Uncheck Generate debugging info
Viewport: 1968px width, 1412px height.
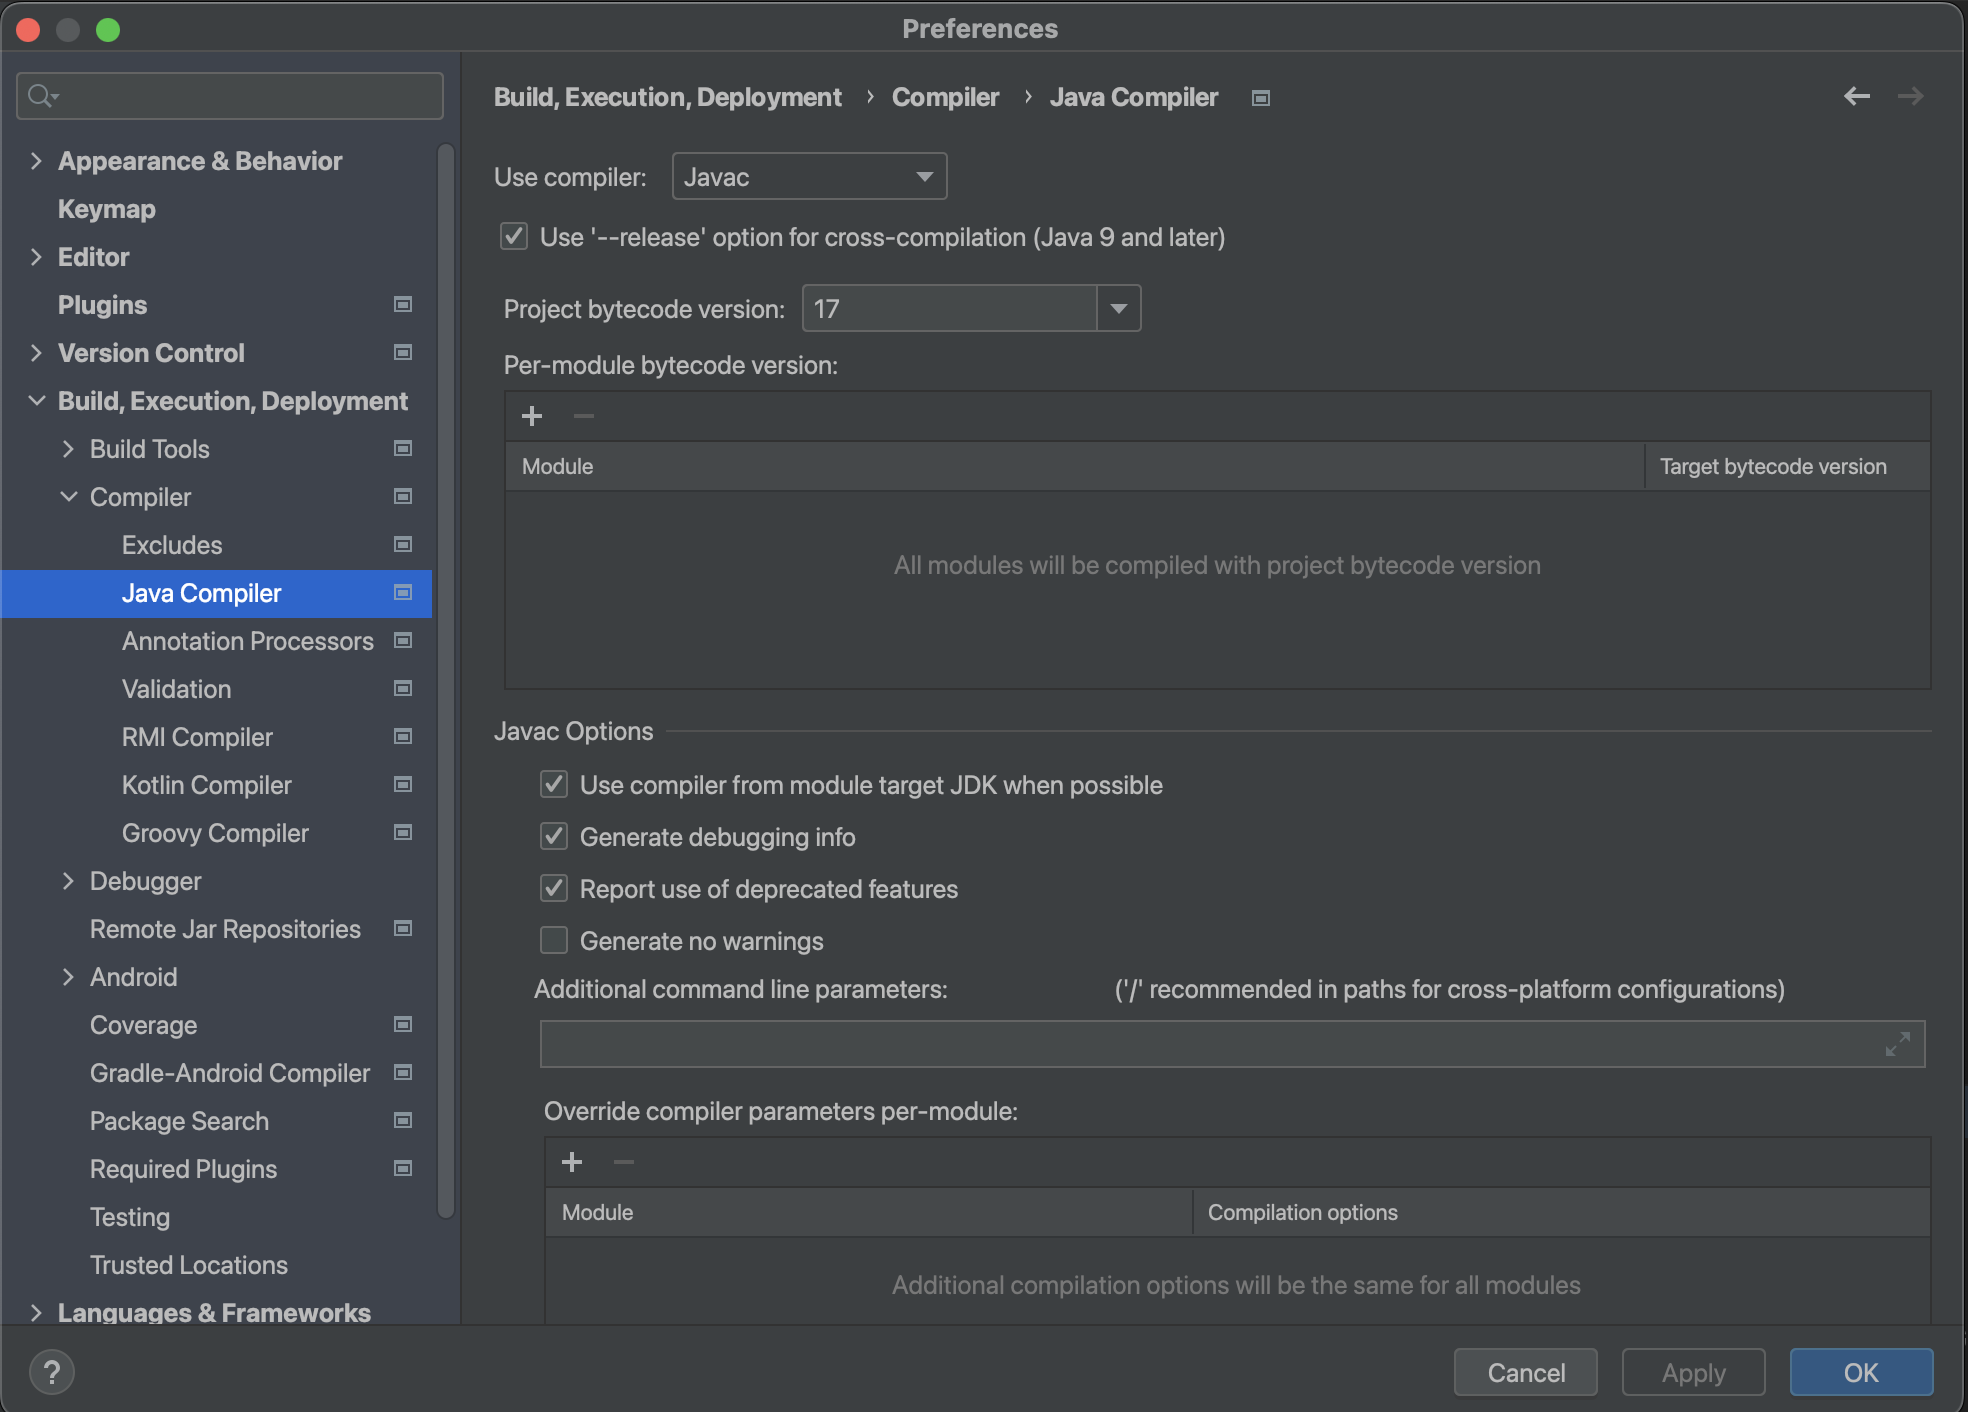[x=554, y=837]
